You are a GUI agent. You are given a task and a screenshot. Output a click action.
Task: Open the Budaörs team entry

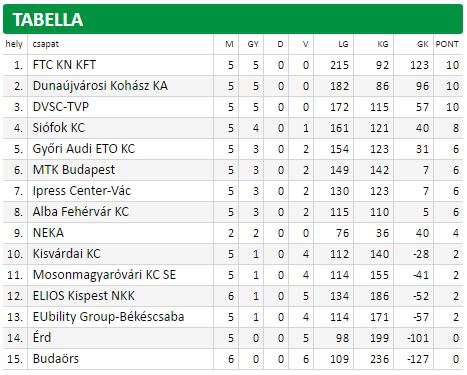click(x=56, y=359)
